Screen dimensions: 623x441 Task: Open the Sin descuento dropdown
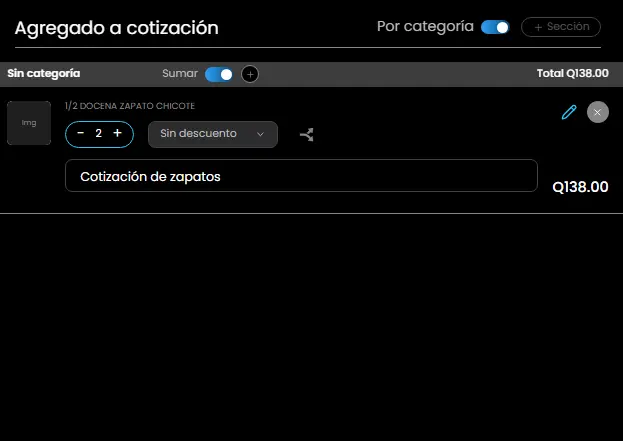coord(213,134)
